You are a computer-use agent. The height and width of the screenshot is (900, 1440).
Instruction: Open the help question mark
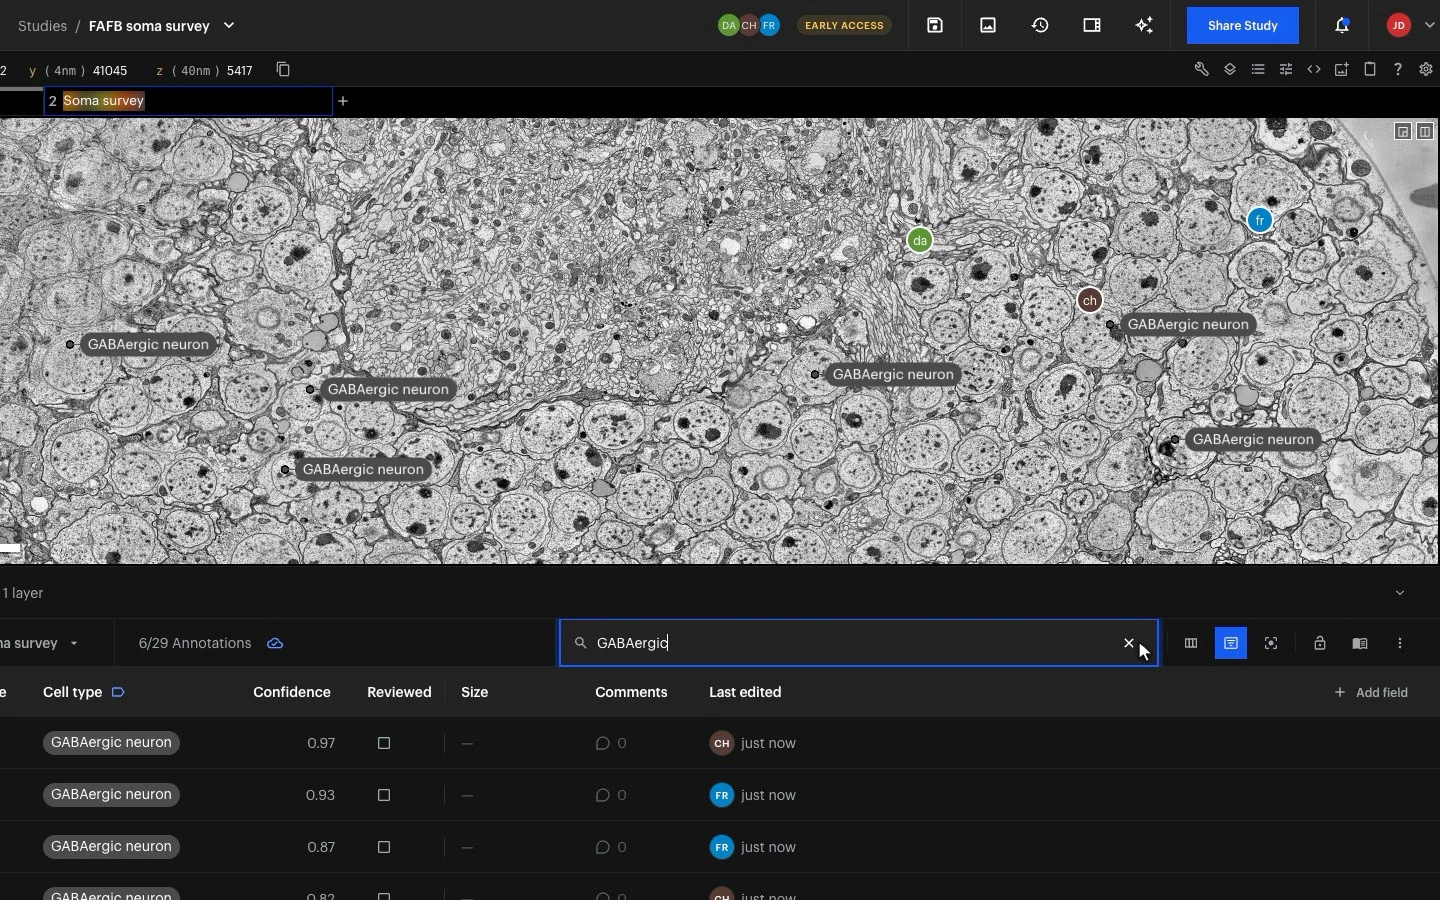(x=1398, y=69)
